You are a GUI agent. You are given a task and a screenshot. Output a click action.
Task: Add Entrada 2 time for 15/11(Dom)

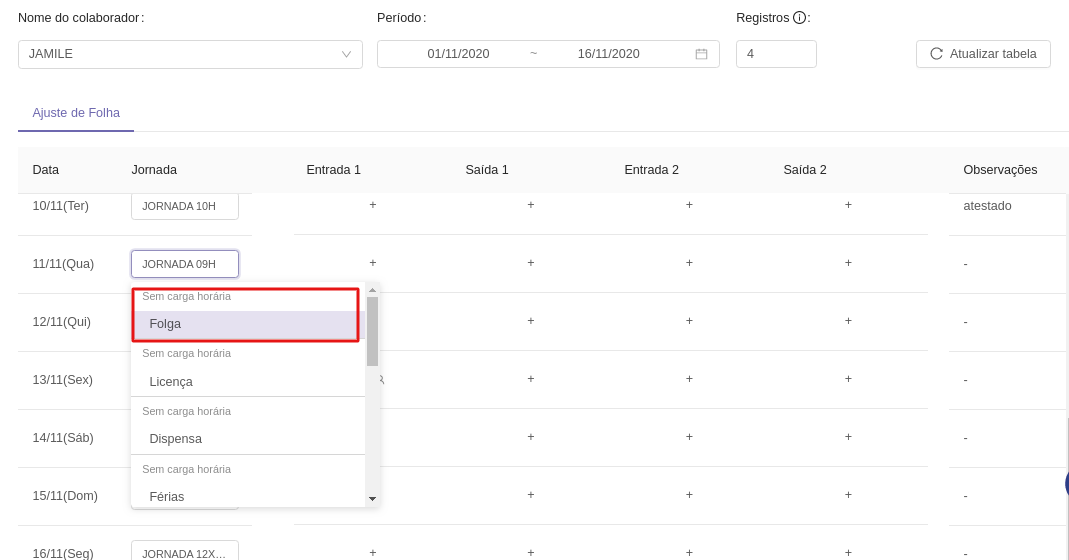[x=689, y=495]
